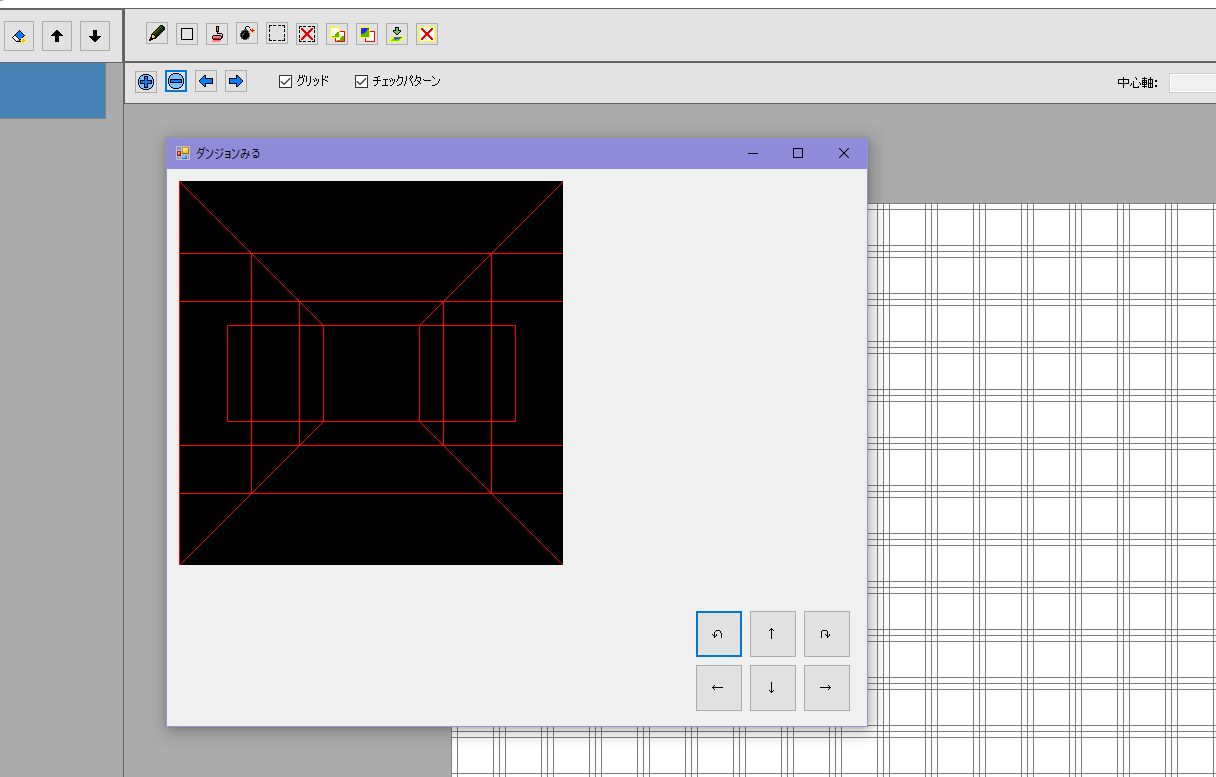Select the pencil drawing tool
The width and height of the screenshot is (1216, 777).
[157, 34]
